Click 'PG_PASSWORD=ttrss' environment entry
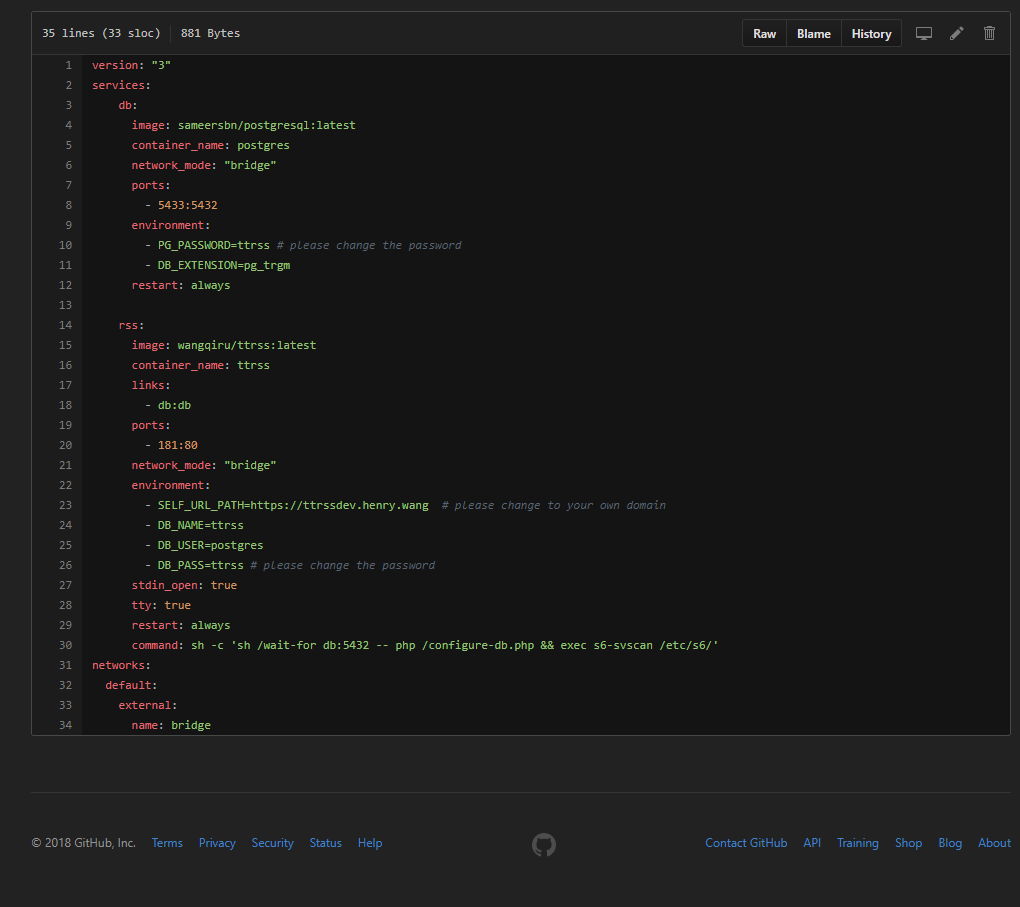 click(213, 245)
